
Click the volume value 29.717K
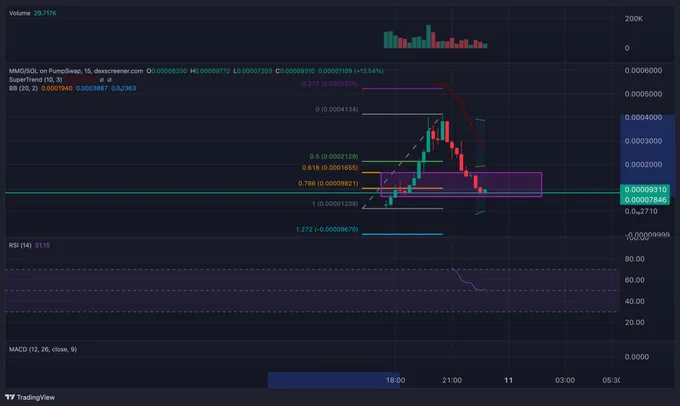coord(45,13)
